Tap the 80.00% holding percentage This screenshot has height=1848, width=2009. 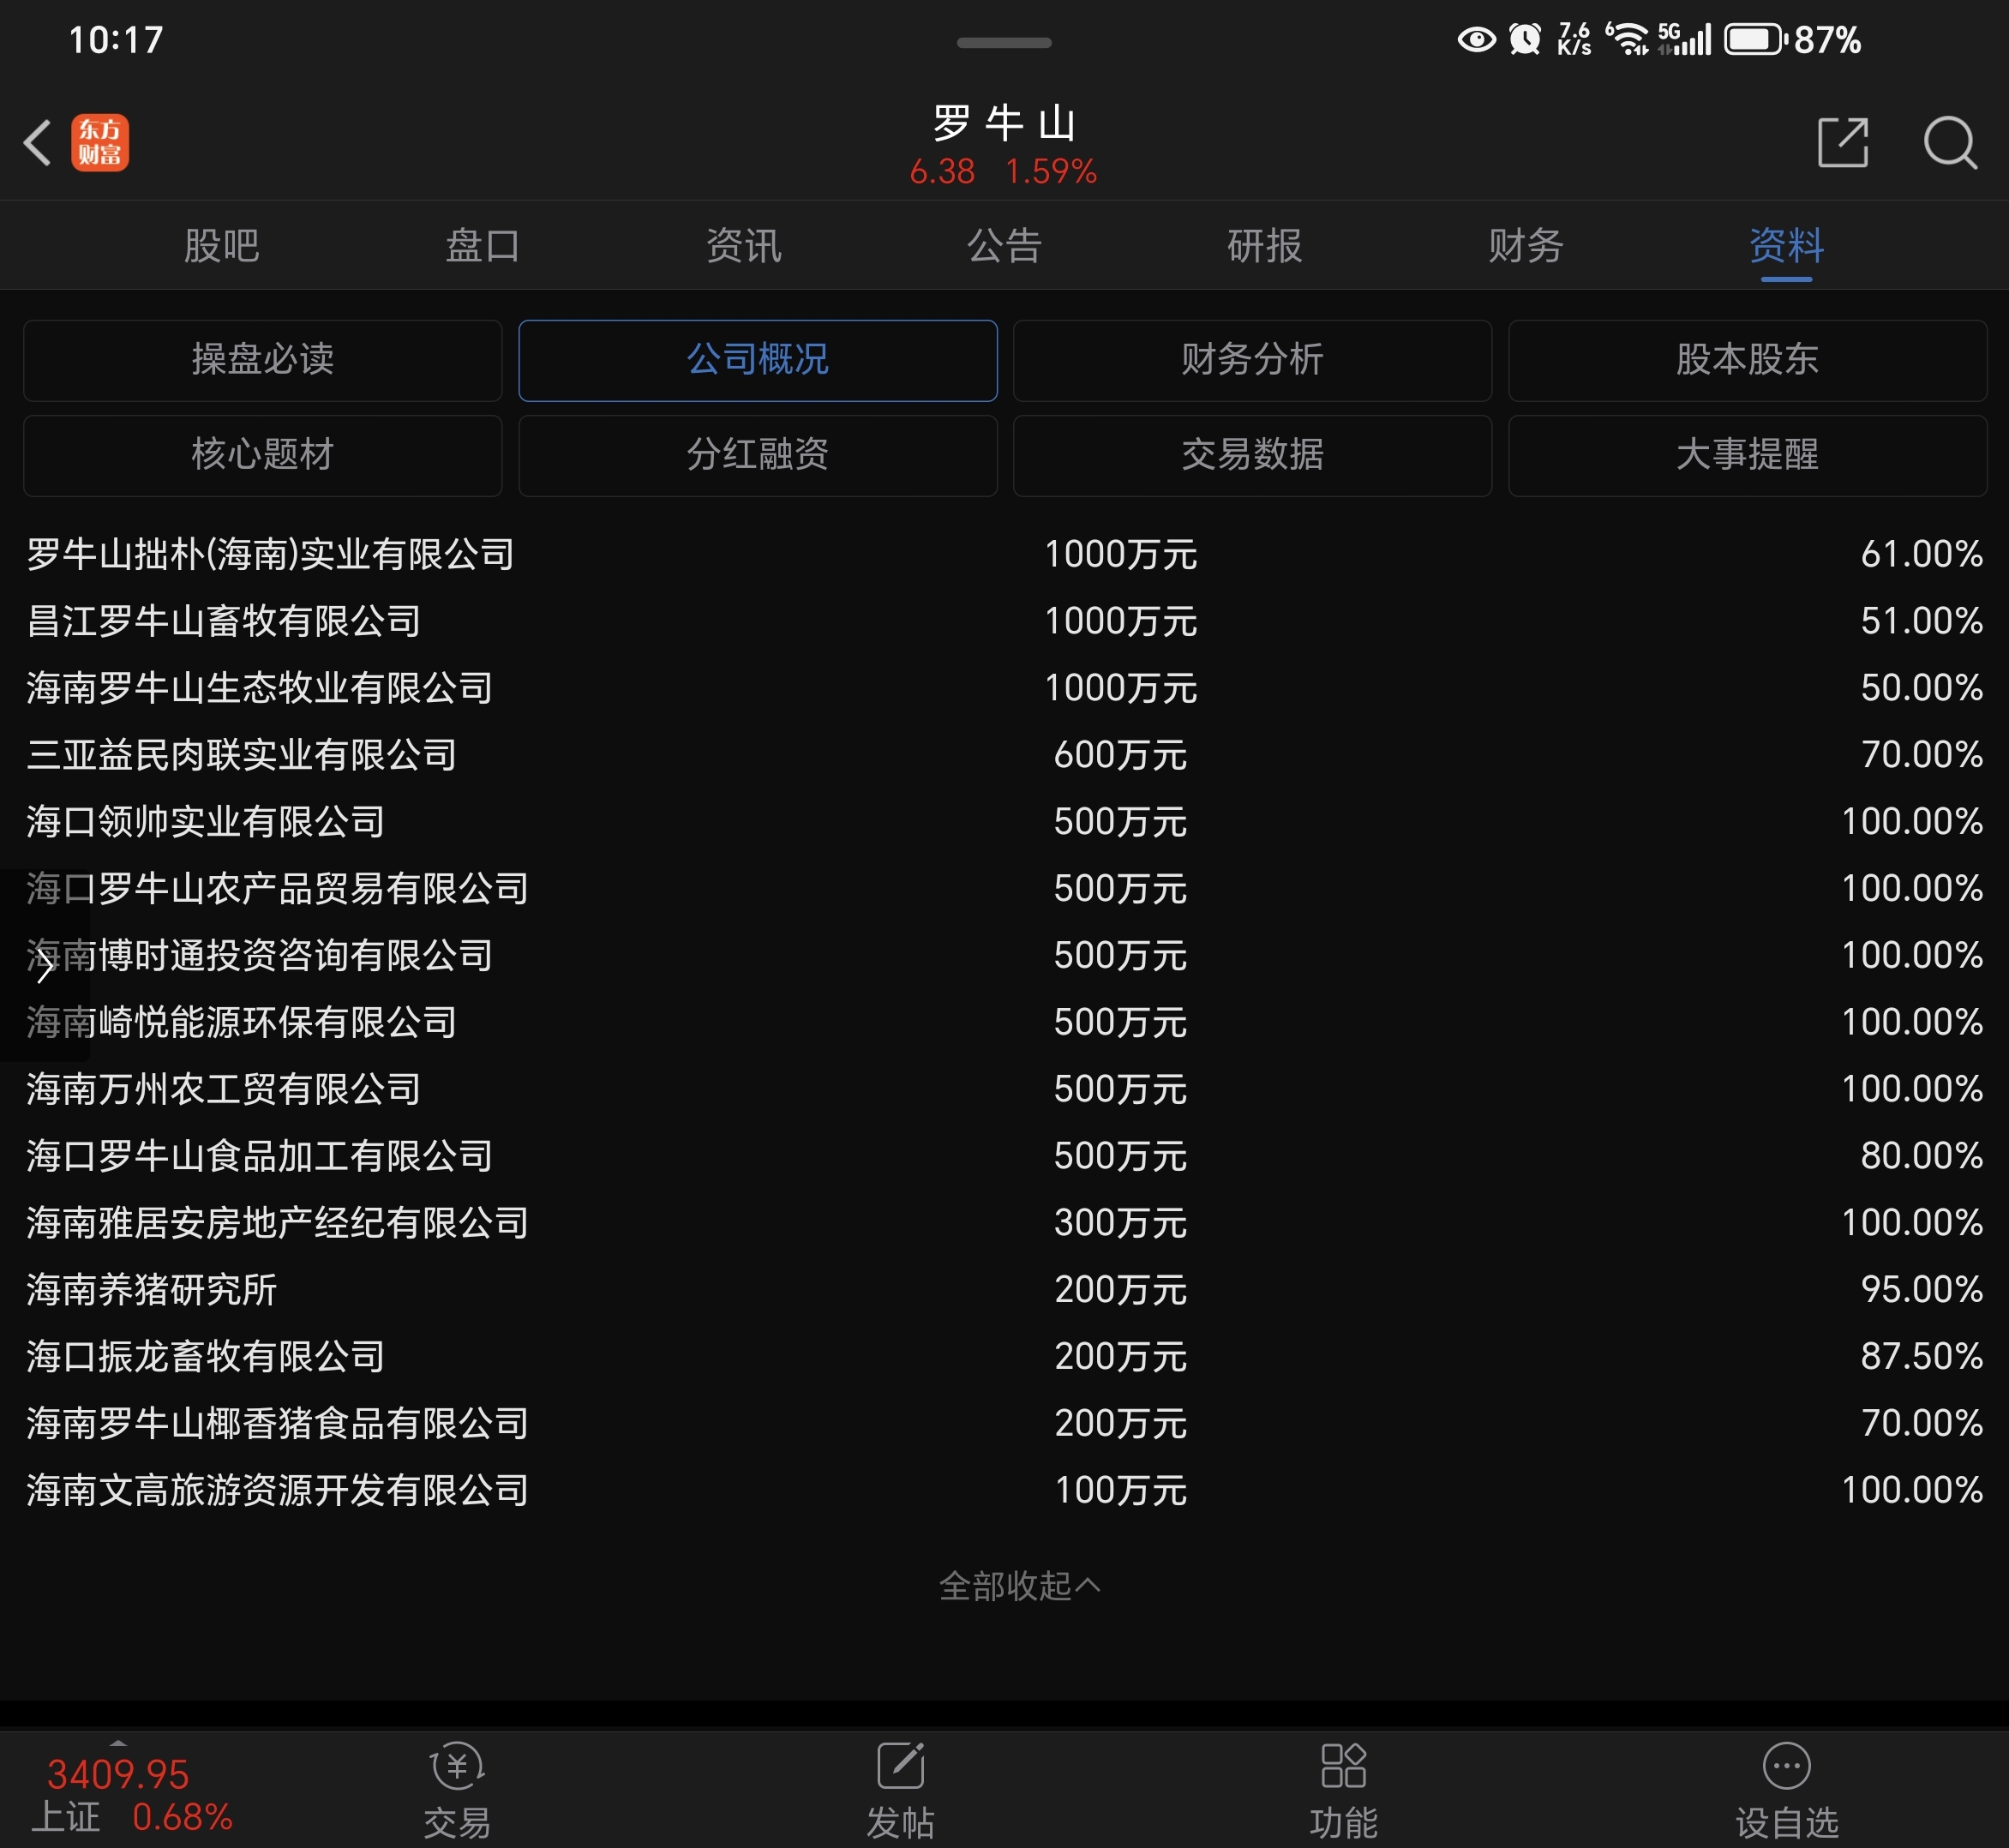coord(1921,1156)
